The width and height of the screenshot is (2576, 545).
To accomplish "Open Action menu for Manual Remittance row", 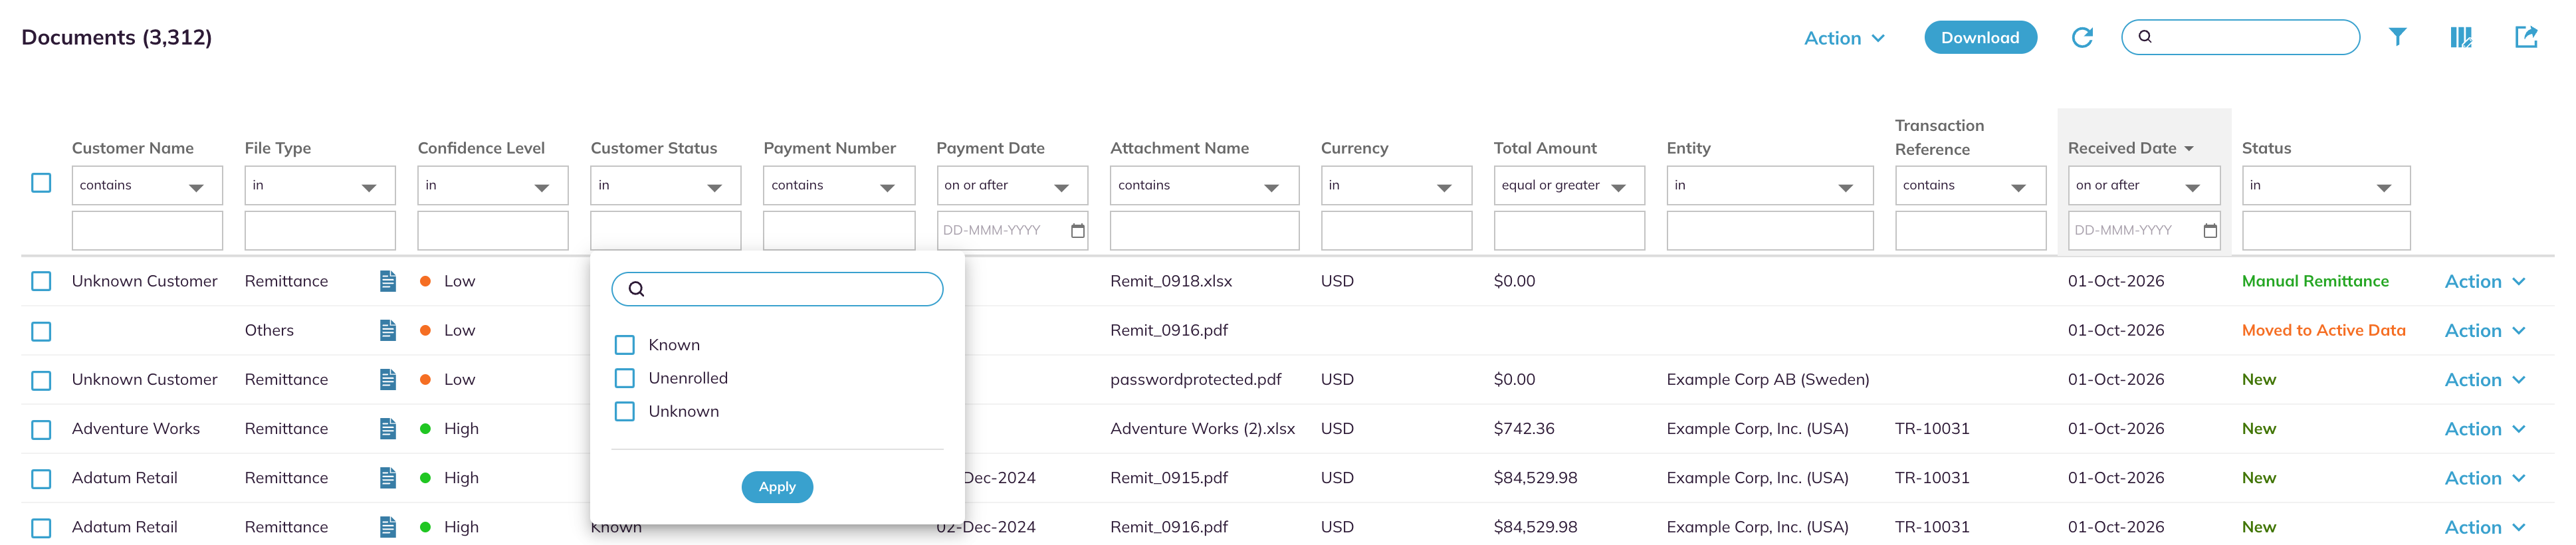I will 2485,281.
